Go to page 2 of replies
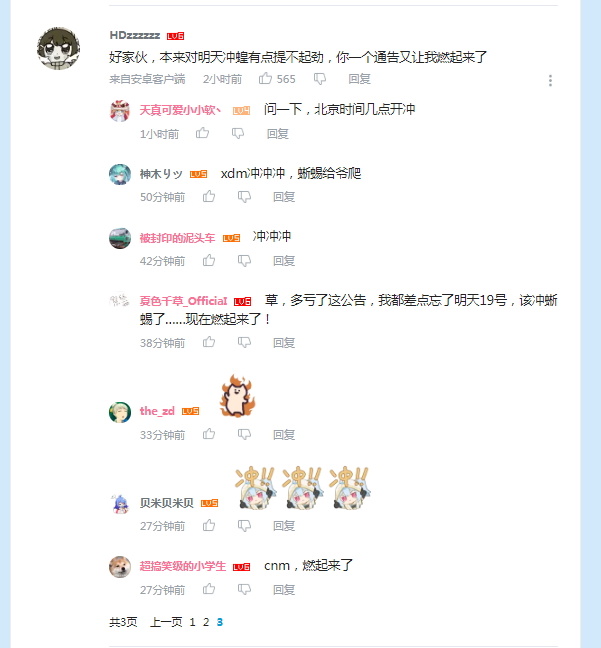The height and width of the screenshot is (648, 601). (206, 622)
